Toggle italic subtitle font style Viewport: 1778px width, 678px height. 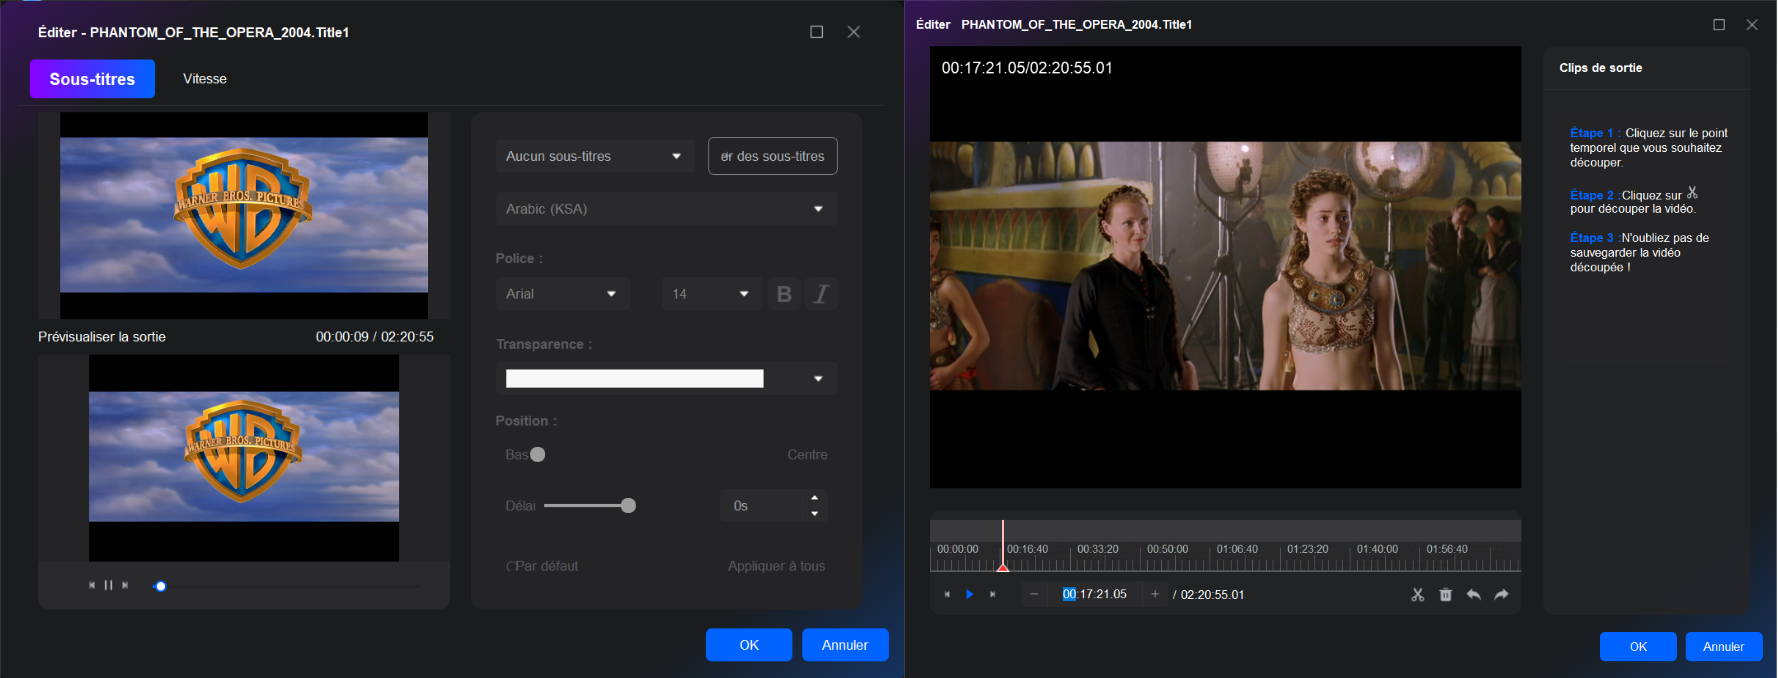click(821, 294)
